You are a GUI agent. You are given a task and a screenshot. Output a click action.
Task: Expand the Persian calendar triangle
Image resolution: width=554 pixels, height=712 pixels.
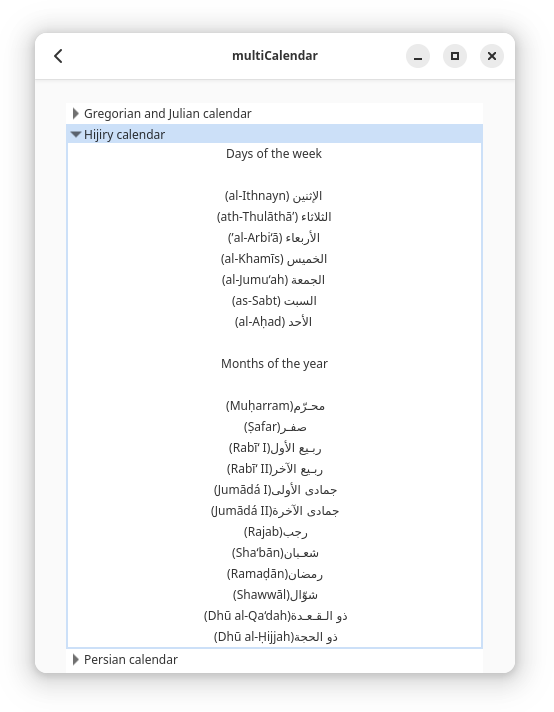pos(76,659)
